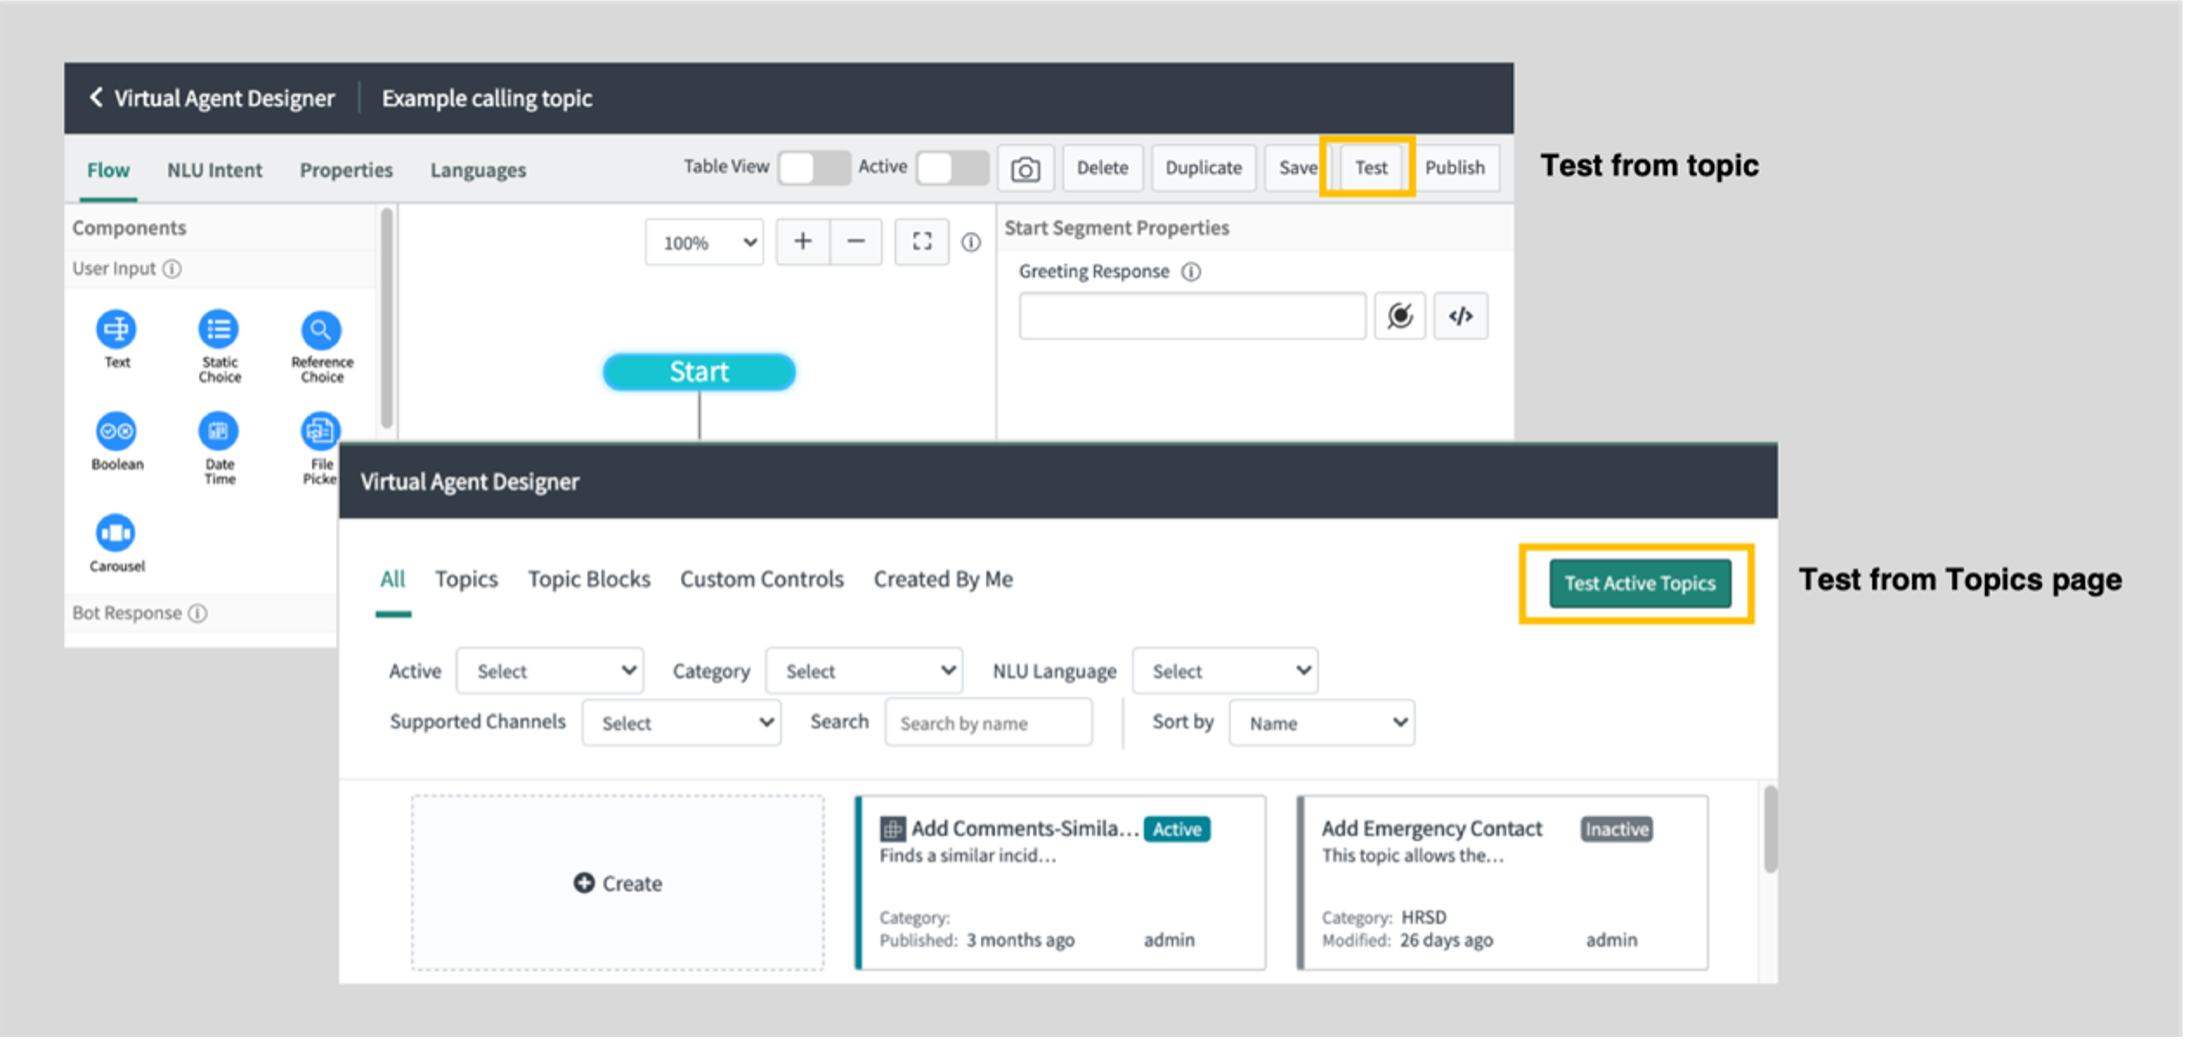Open the script editor code icon

1461,316
